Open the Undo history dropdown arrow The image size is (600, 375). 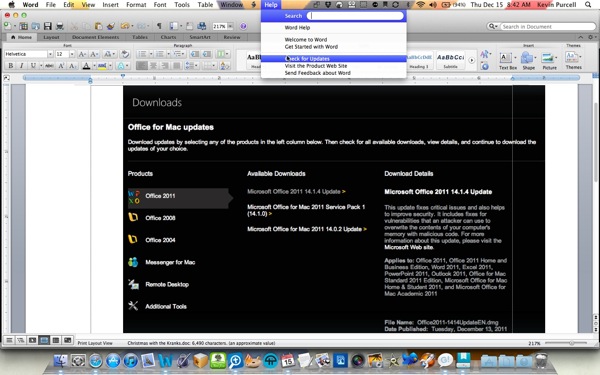tap(132, 26)
